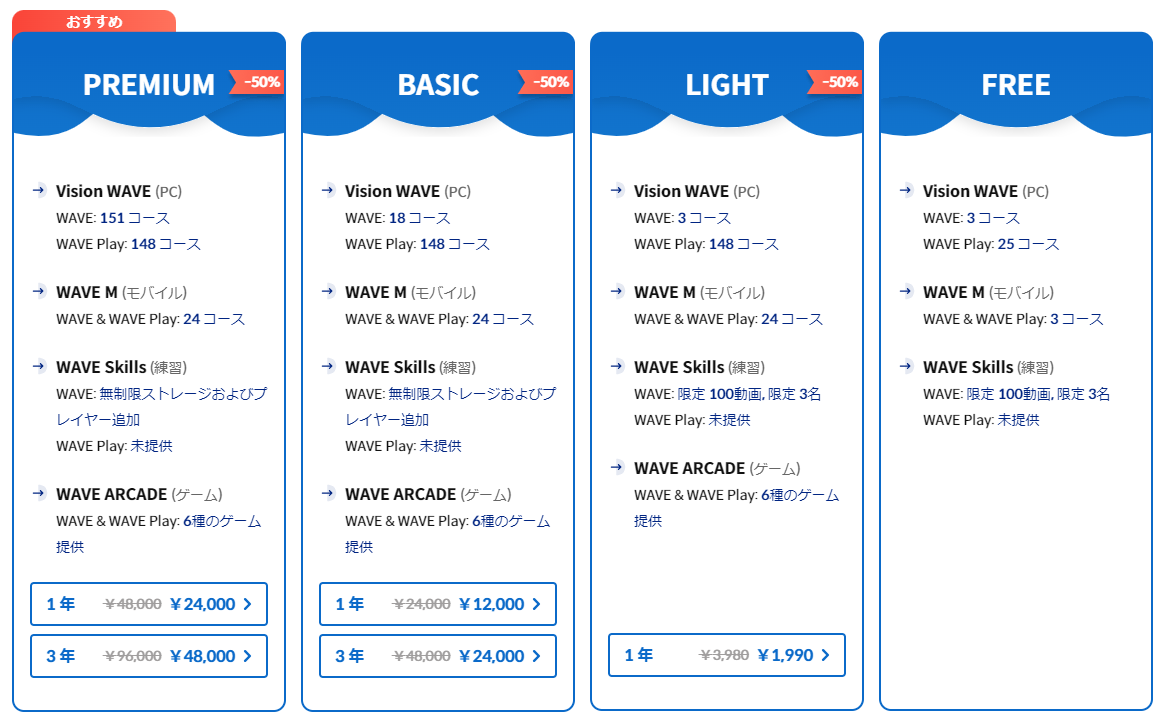1164x723 pixels.
Task: Click the FREE plan header
Action: tap(1016, 84)
